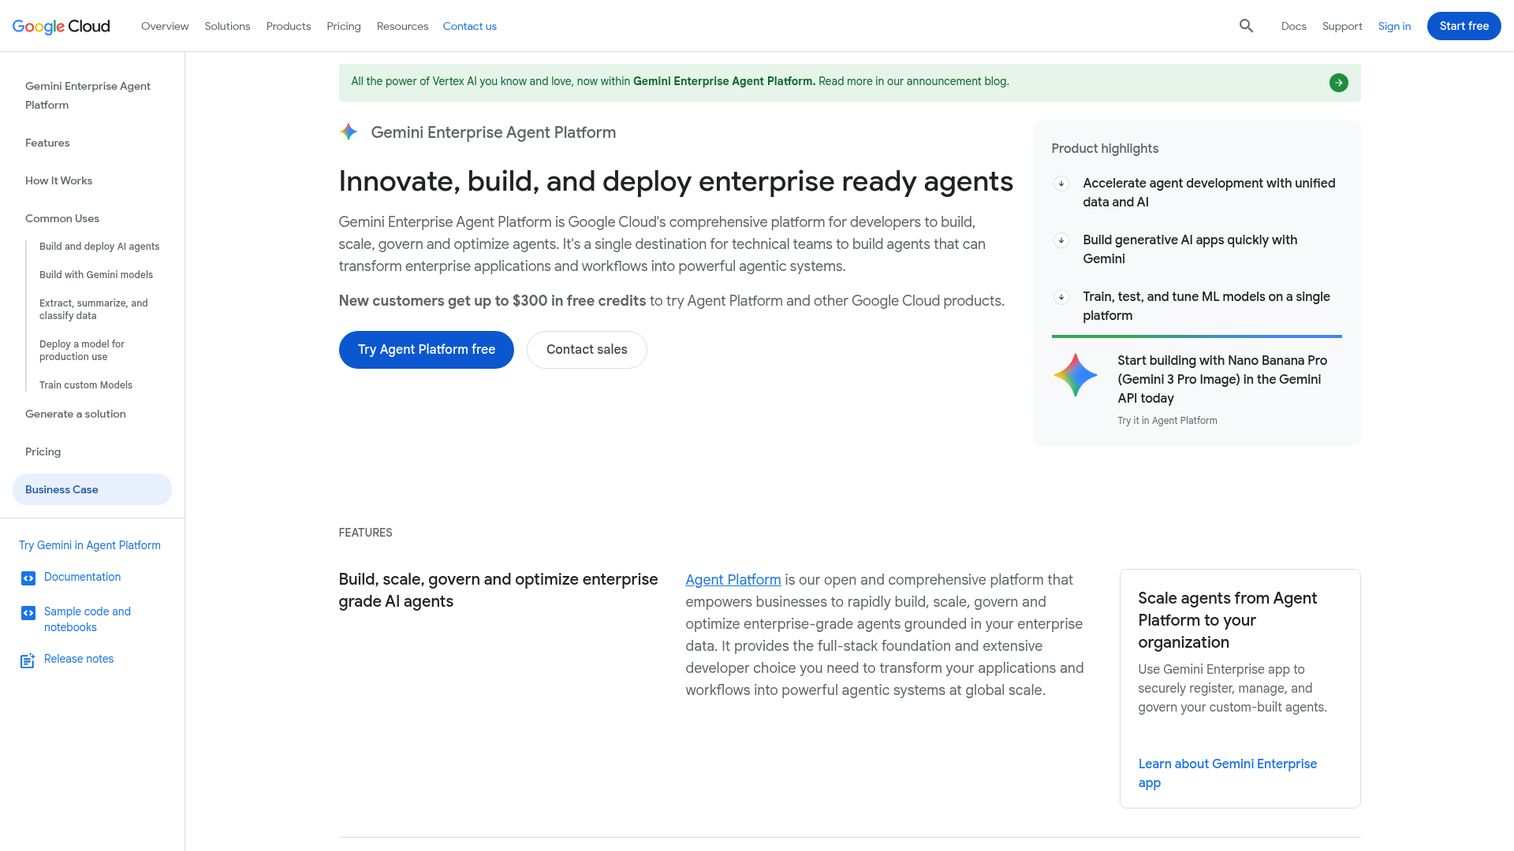Open the Resources menu
This screenshot has height=851, width=1514.
pos(402,26)
